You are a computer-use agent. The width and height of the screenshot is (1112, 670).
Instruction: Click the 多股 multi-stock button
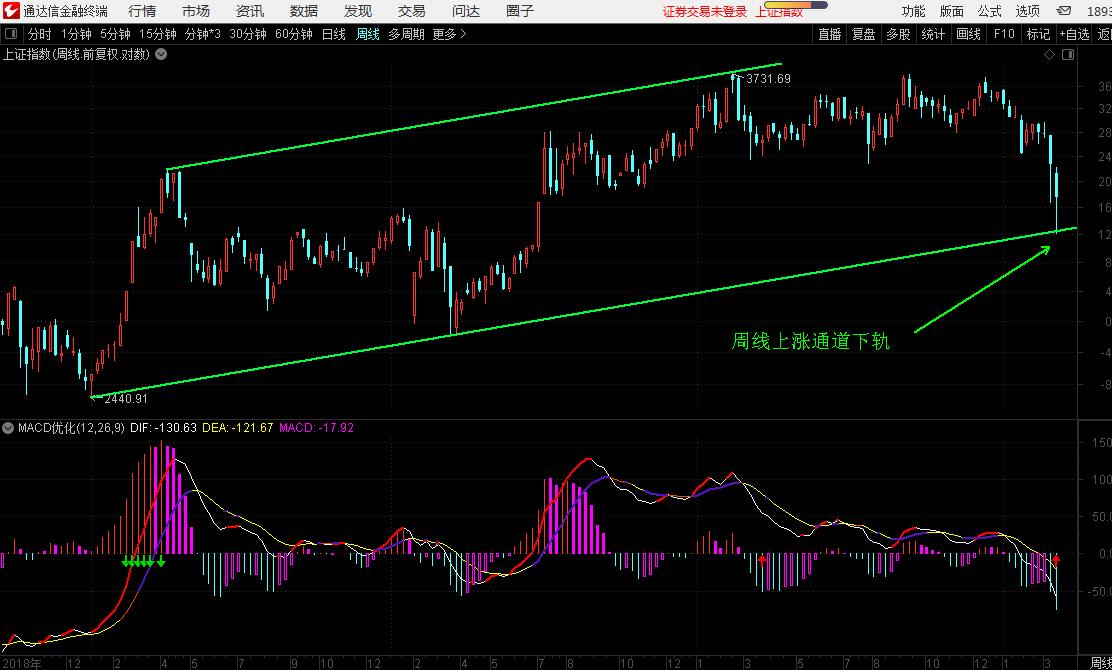pos(899,34)
